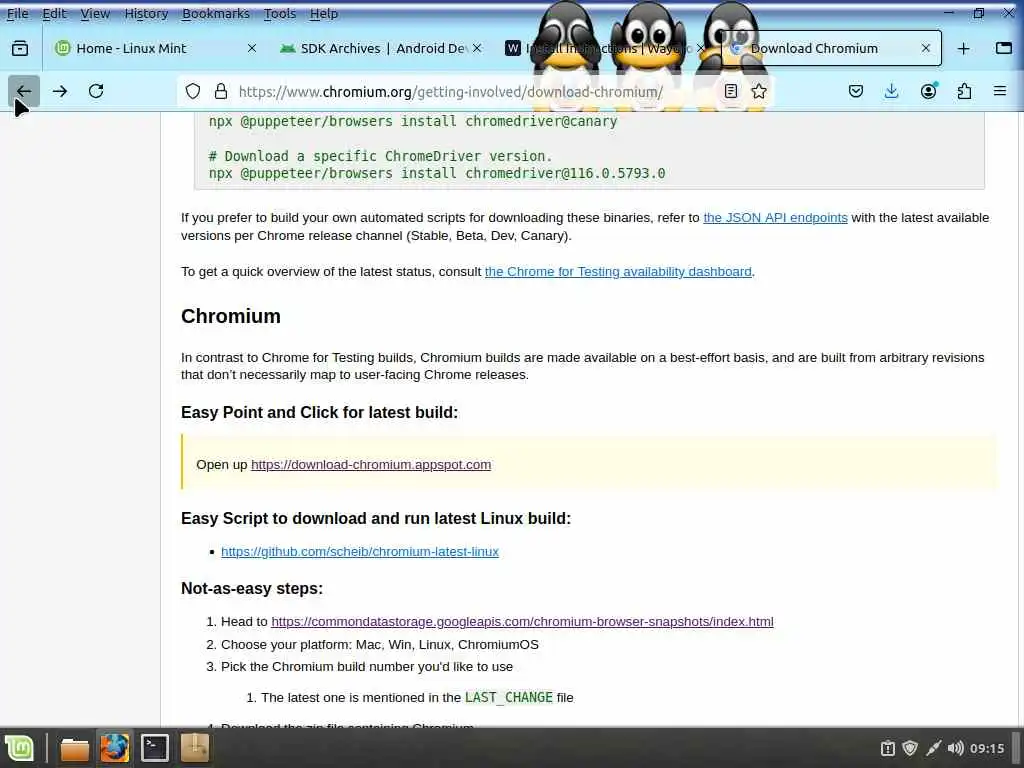
Task: Click the Chromium section heading
Action: pyautogui.click(x=231, y=316)
